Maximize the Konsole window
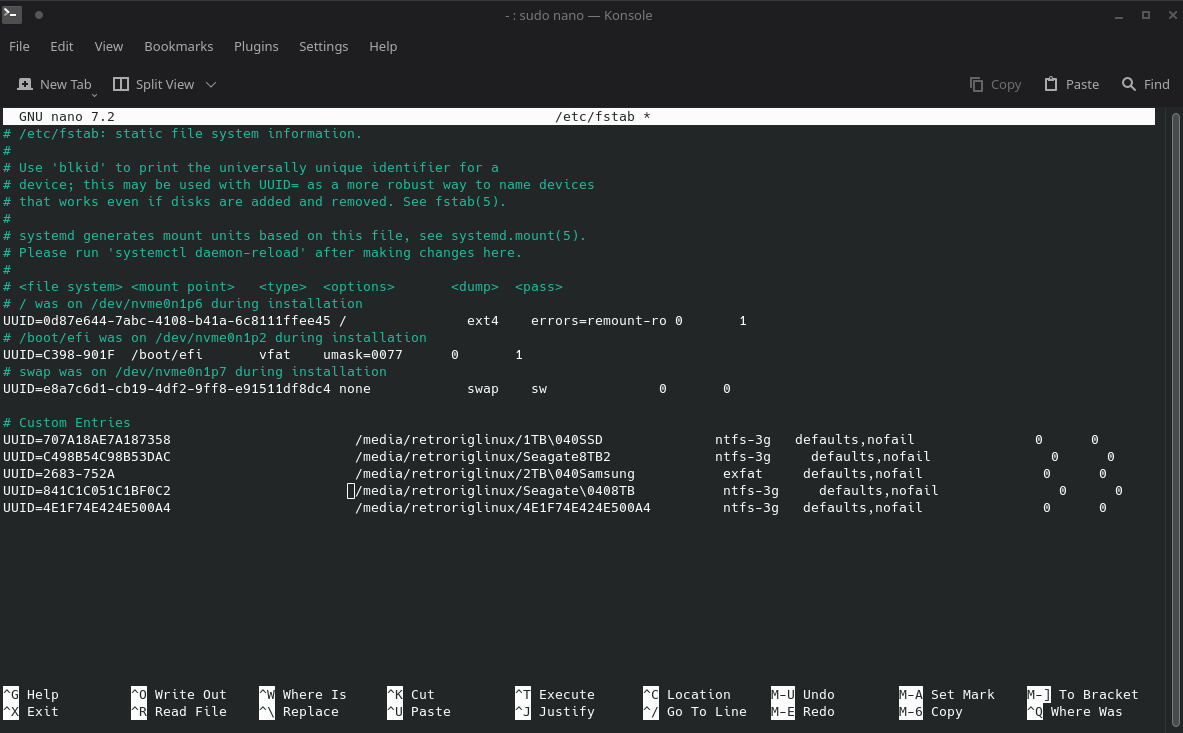The height and width of the screenshot is (733, 1183). 1146,15
